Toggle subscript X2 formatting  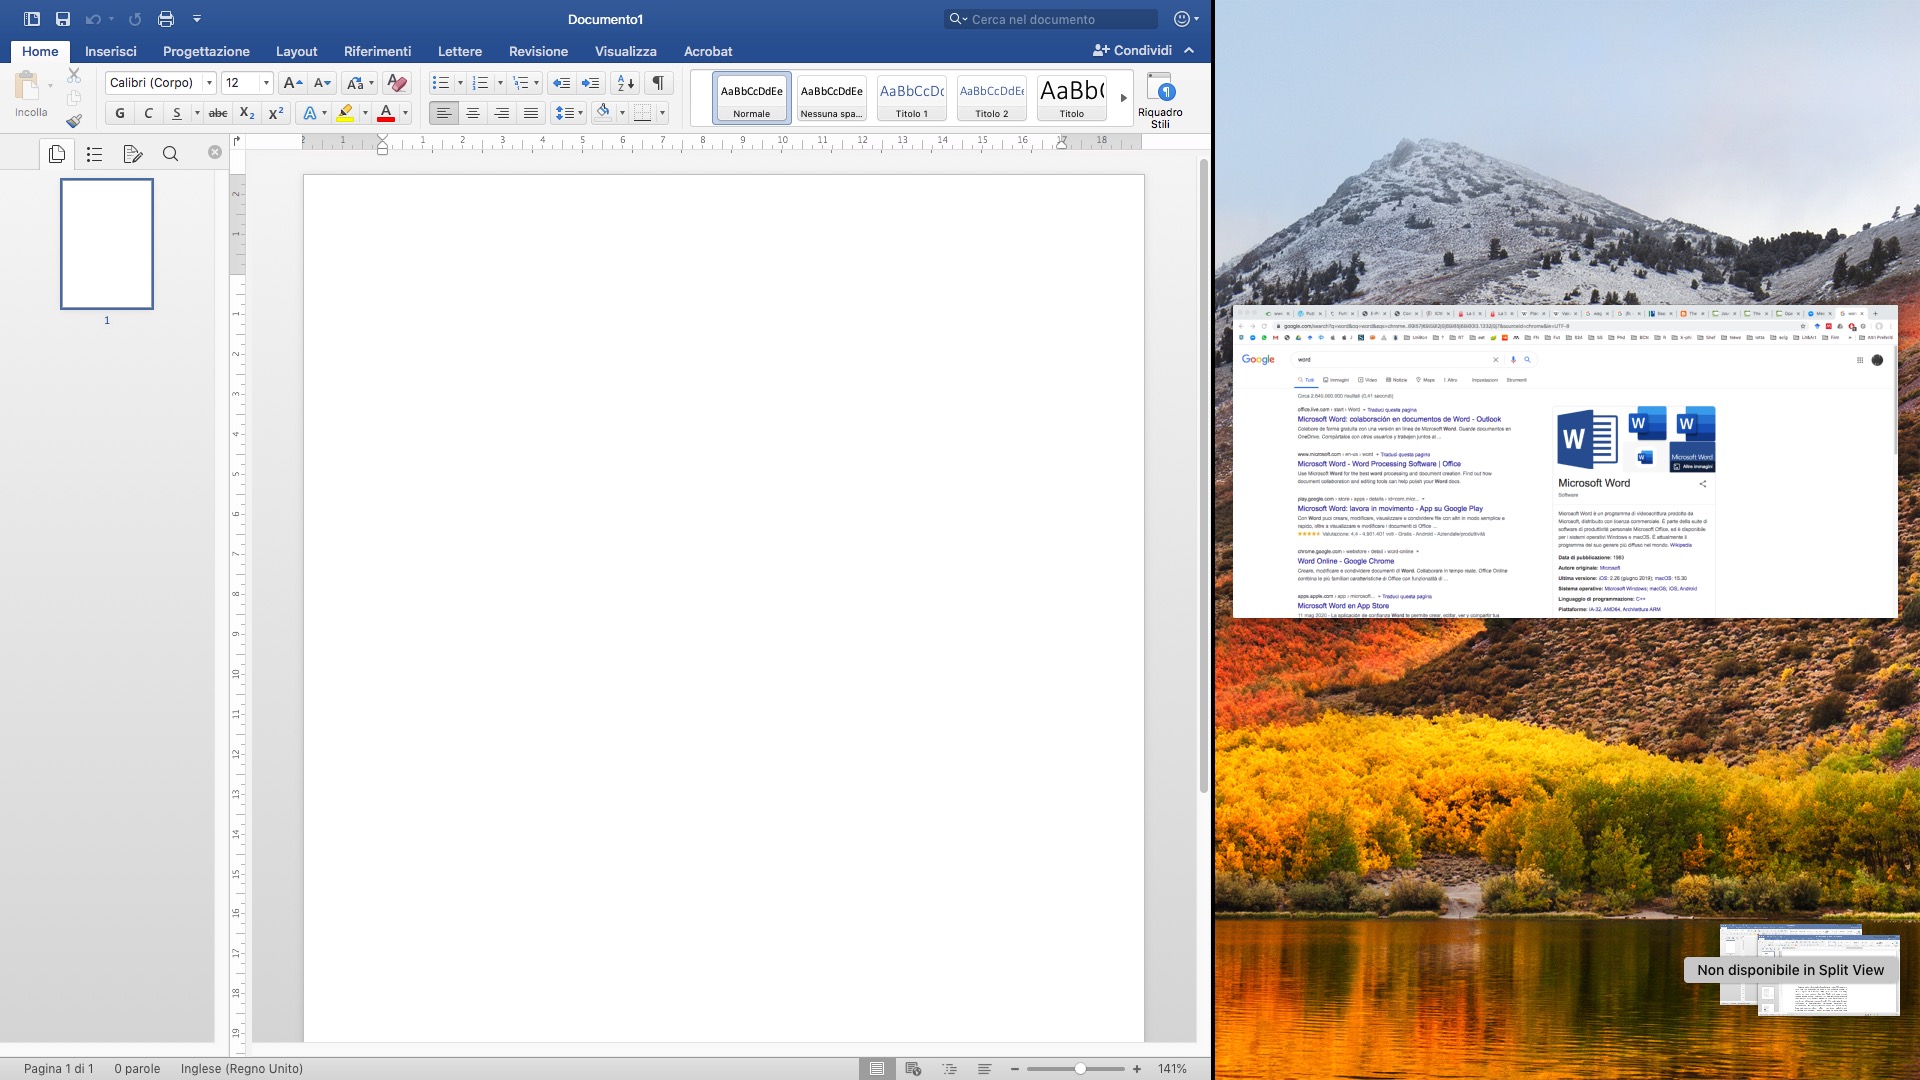tap(247, 113)
